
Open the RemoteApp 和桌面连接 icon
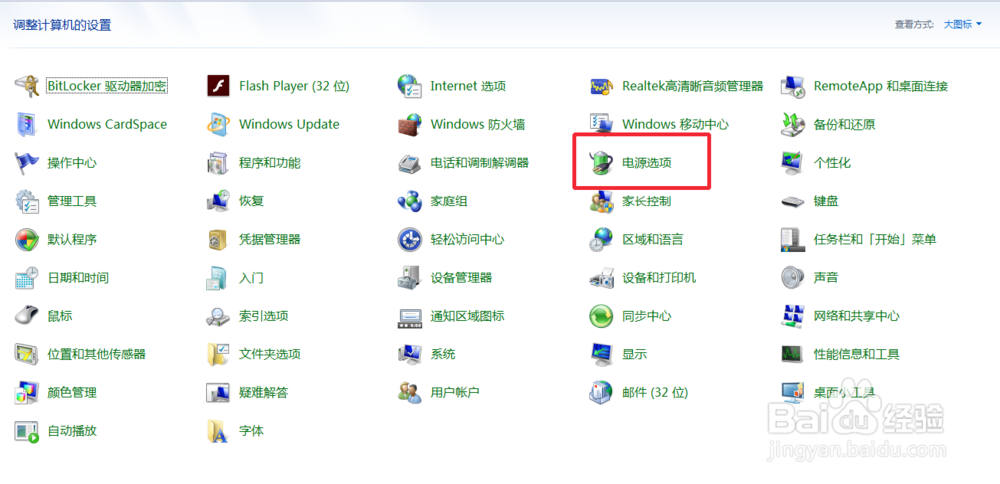click(x=793, y=86)
